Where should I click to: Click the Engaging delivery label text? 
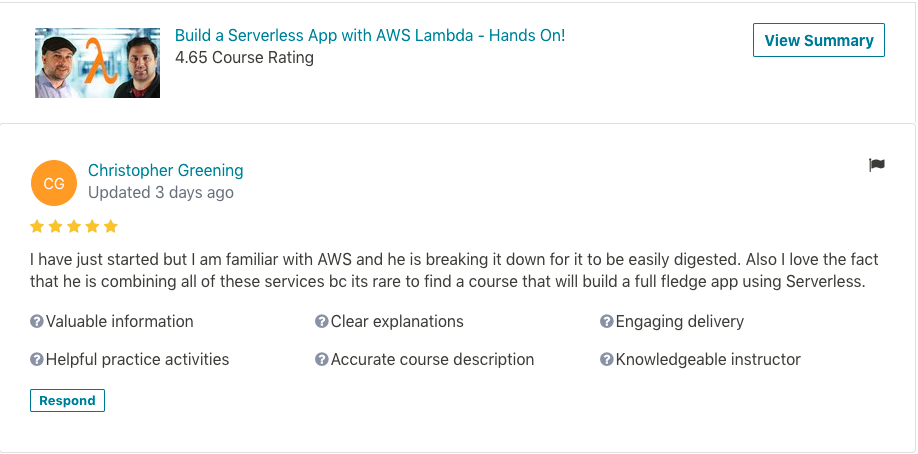(680, 321)
